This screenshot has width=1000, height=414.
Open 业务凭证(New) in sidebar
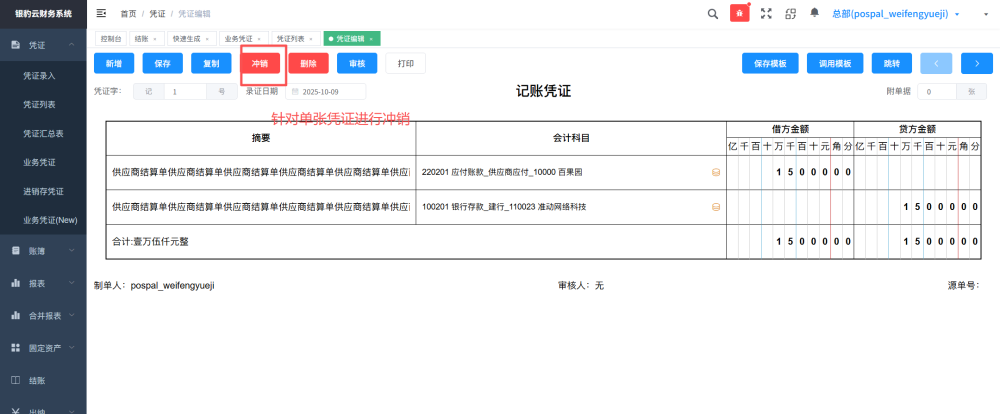click(x=43, y=220)
